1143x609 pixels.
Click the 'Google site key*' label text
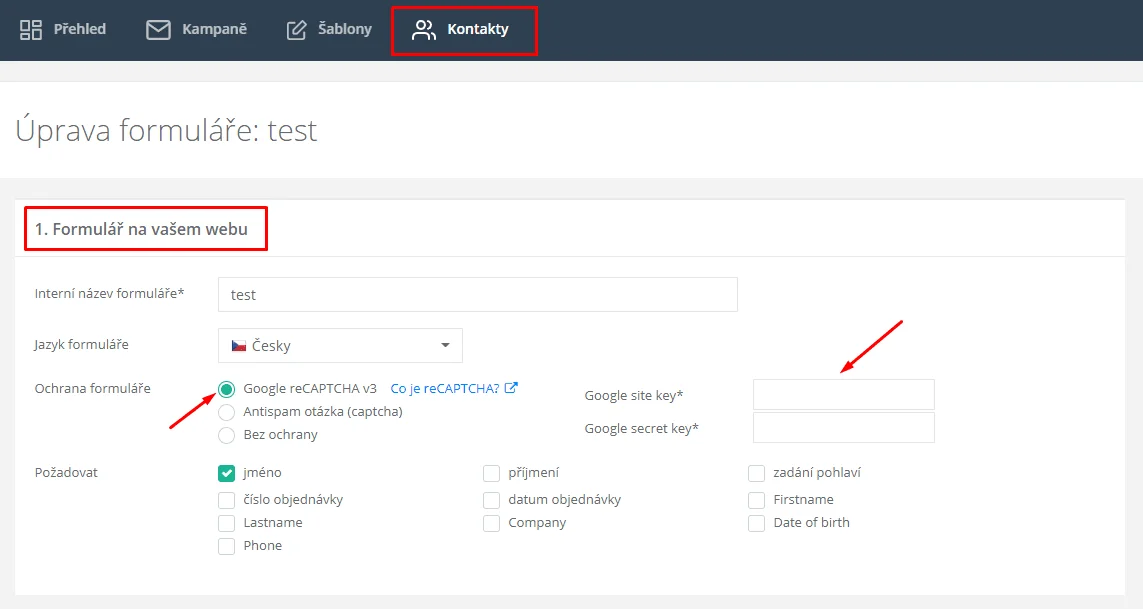633,395
